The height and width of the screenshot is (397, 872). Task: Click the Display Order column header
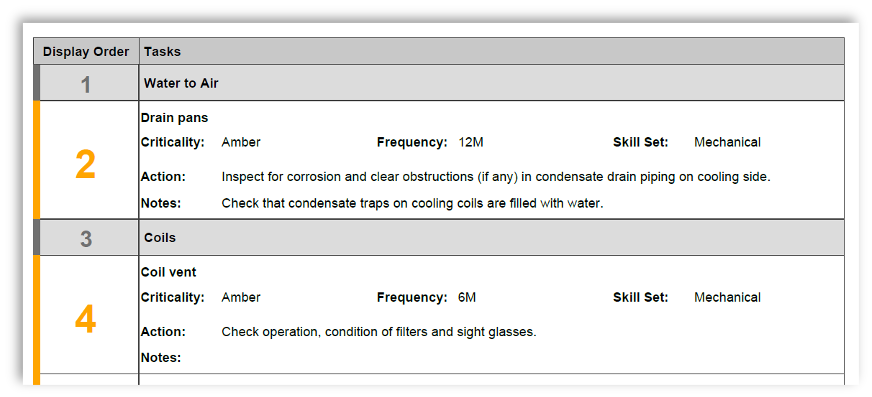[x=86, y=52]
